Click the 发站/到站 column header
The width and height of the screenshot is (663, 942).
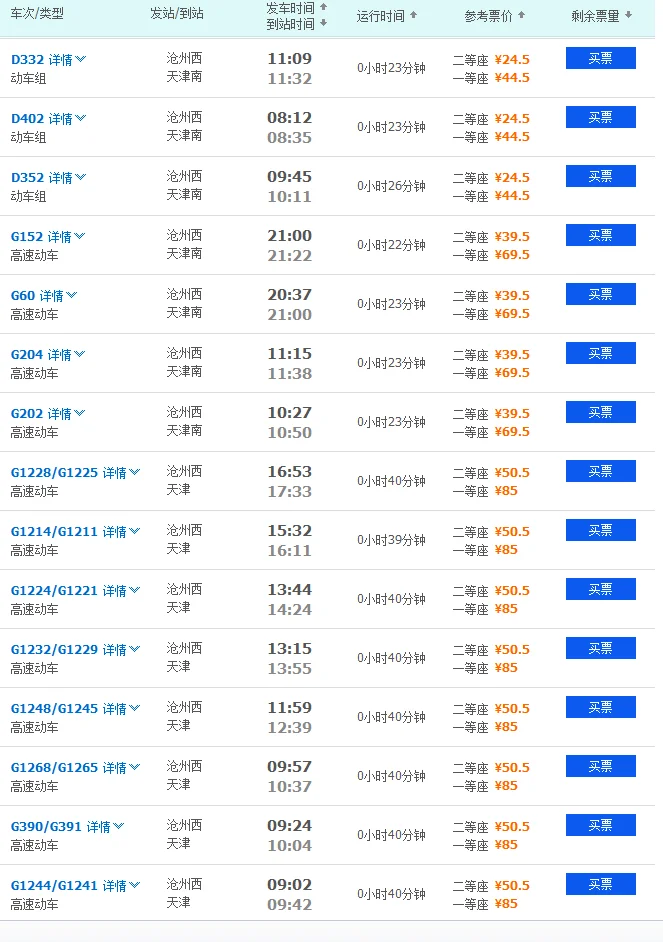pos(176,15)
